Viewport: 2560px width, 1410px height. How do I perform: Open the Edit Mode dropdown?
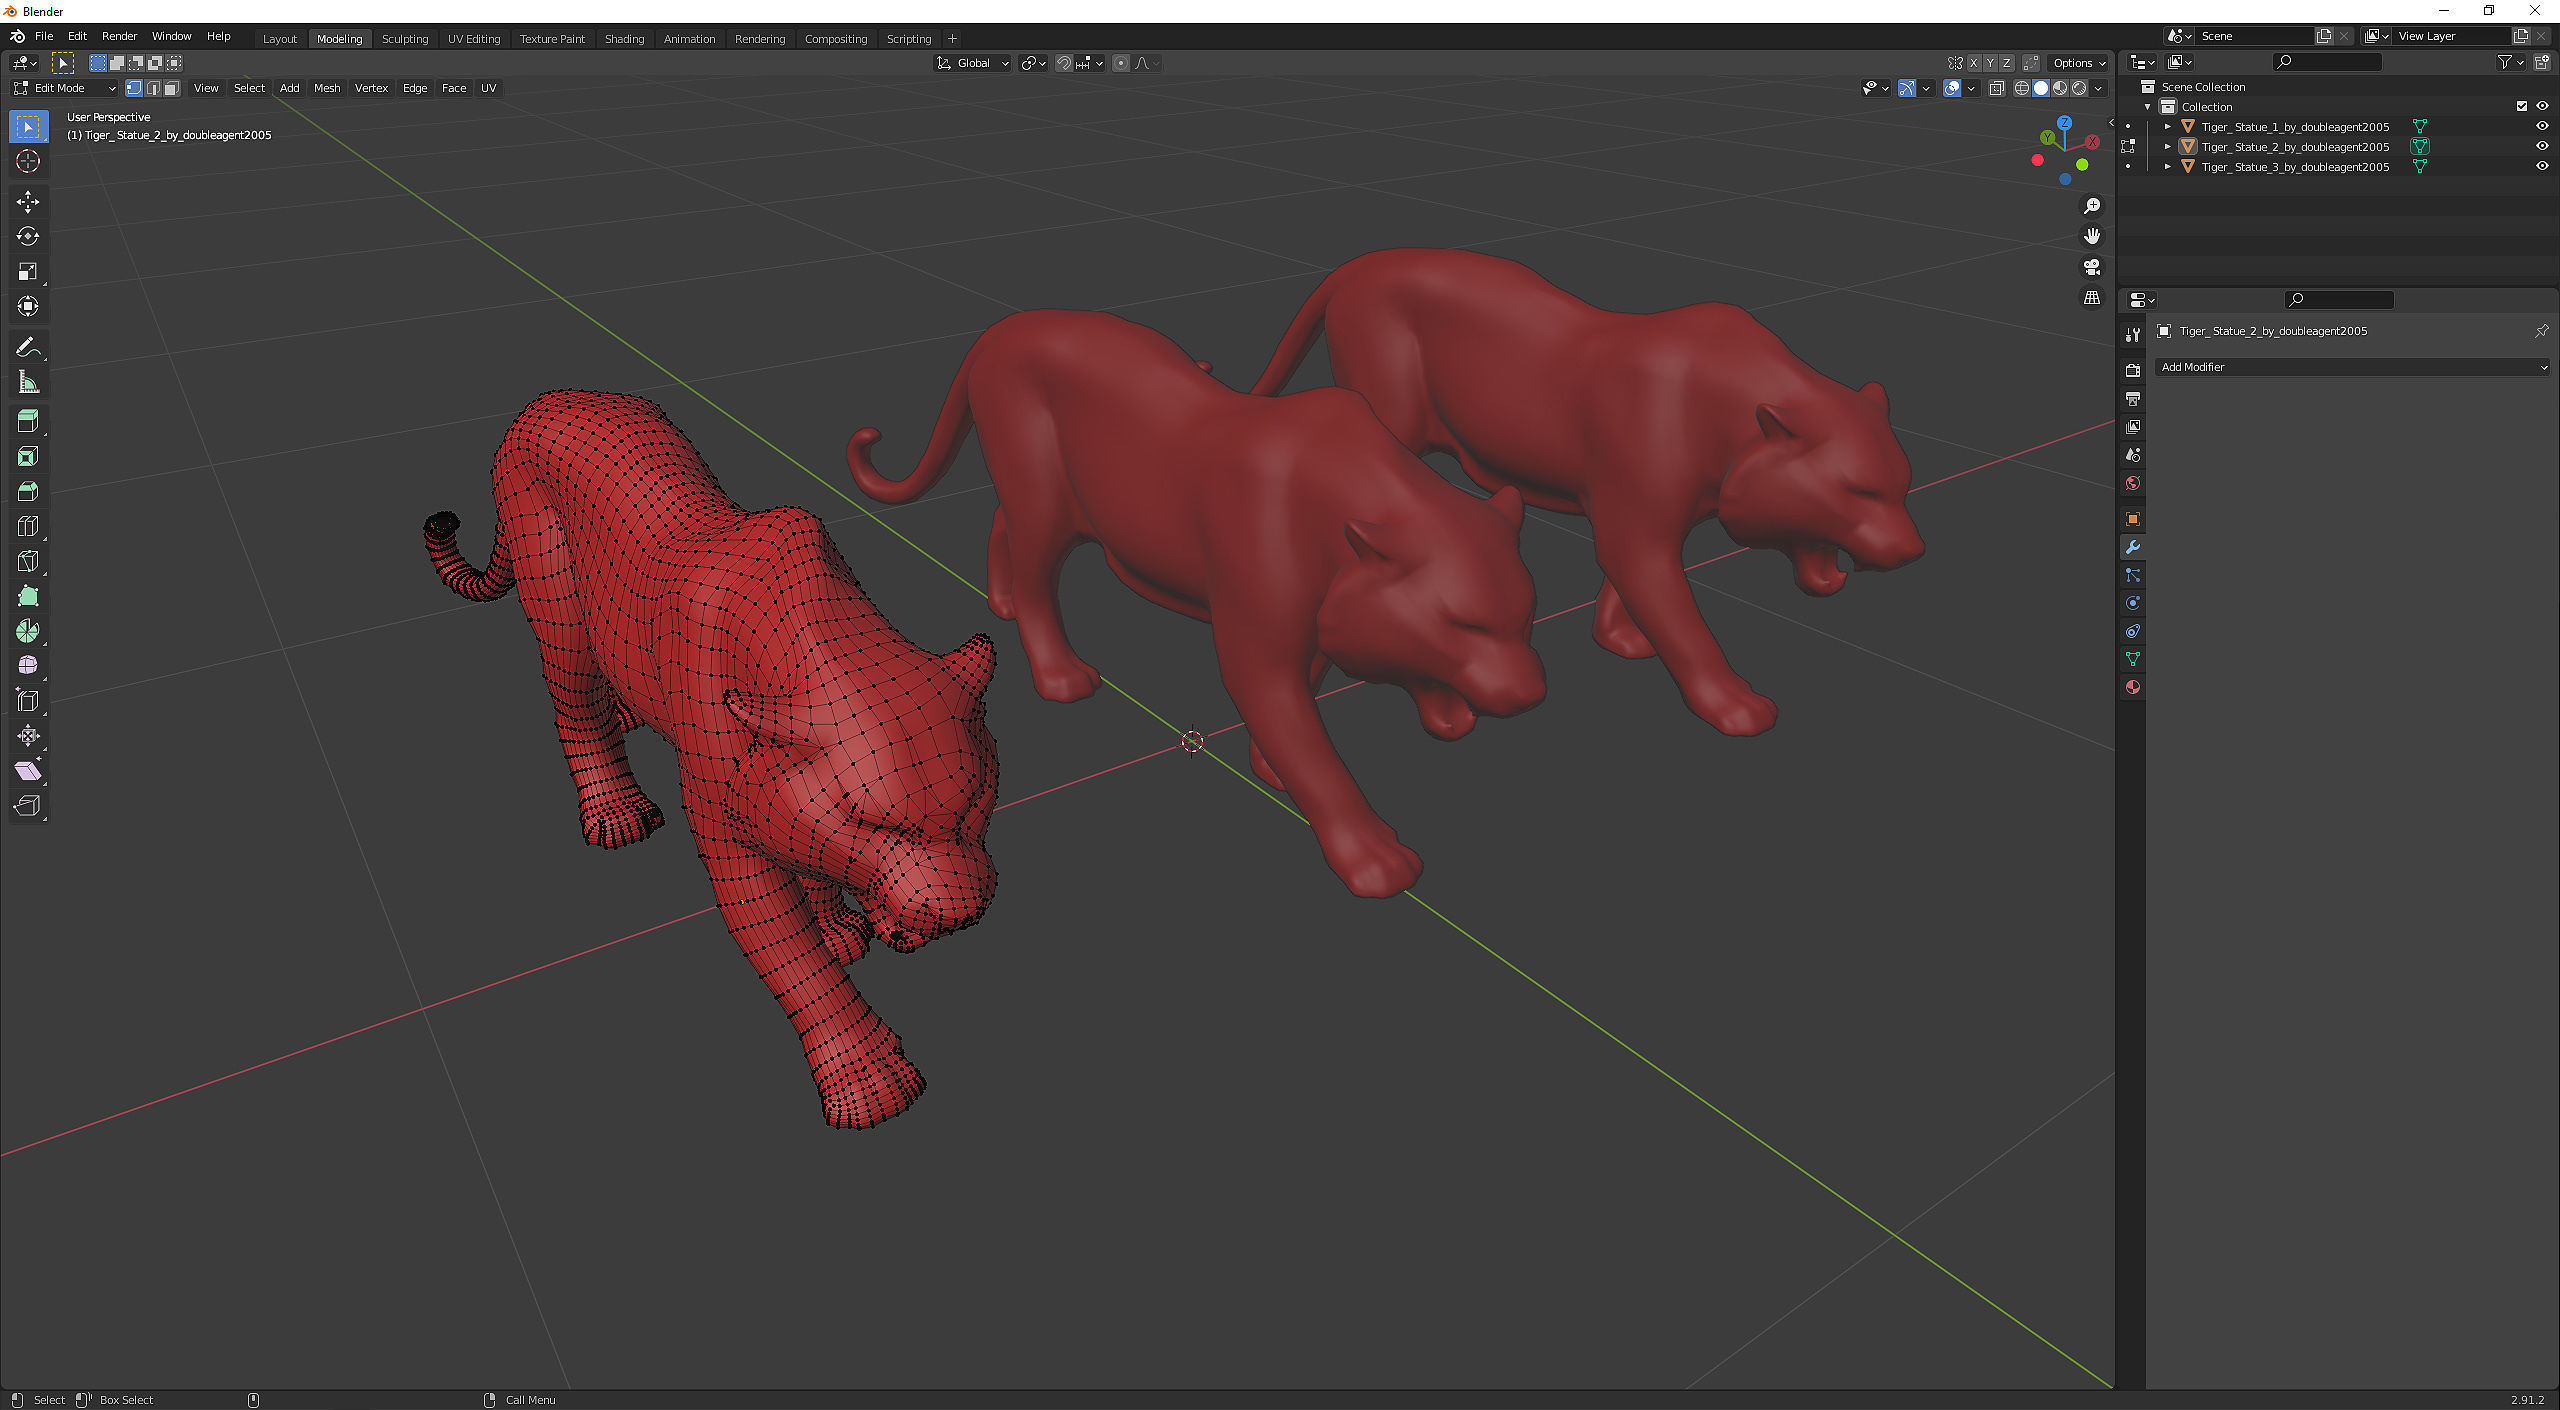(x=65, y=88)
